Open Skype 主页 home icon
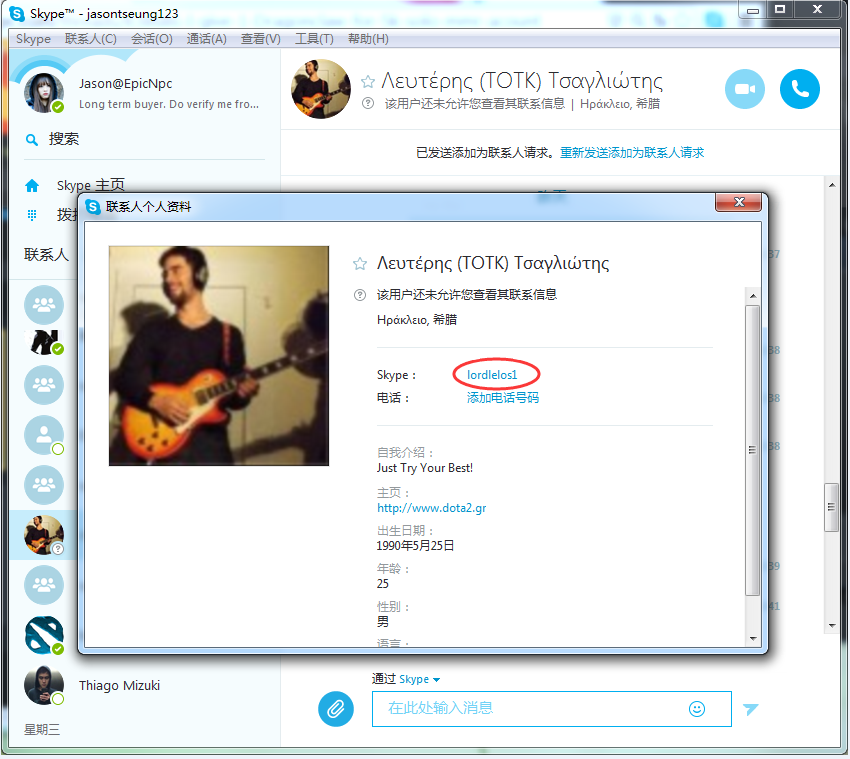The height and width of the screenshot is (759, 850). [32, 186]
